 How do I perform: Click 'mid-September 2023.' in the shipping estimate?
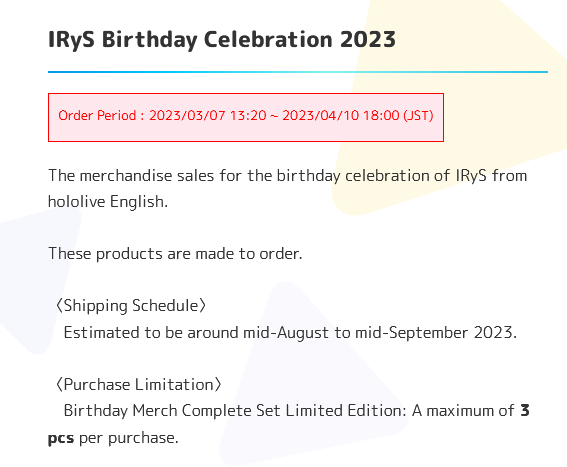pyautogui.click(x=436, y=333)
